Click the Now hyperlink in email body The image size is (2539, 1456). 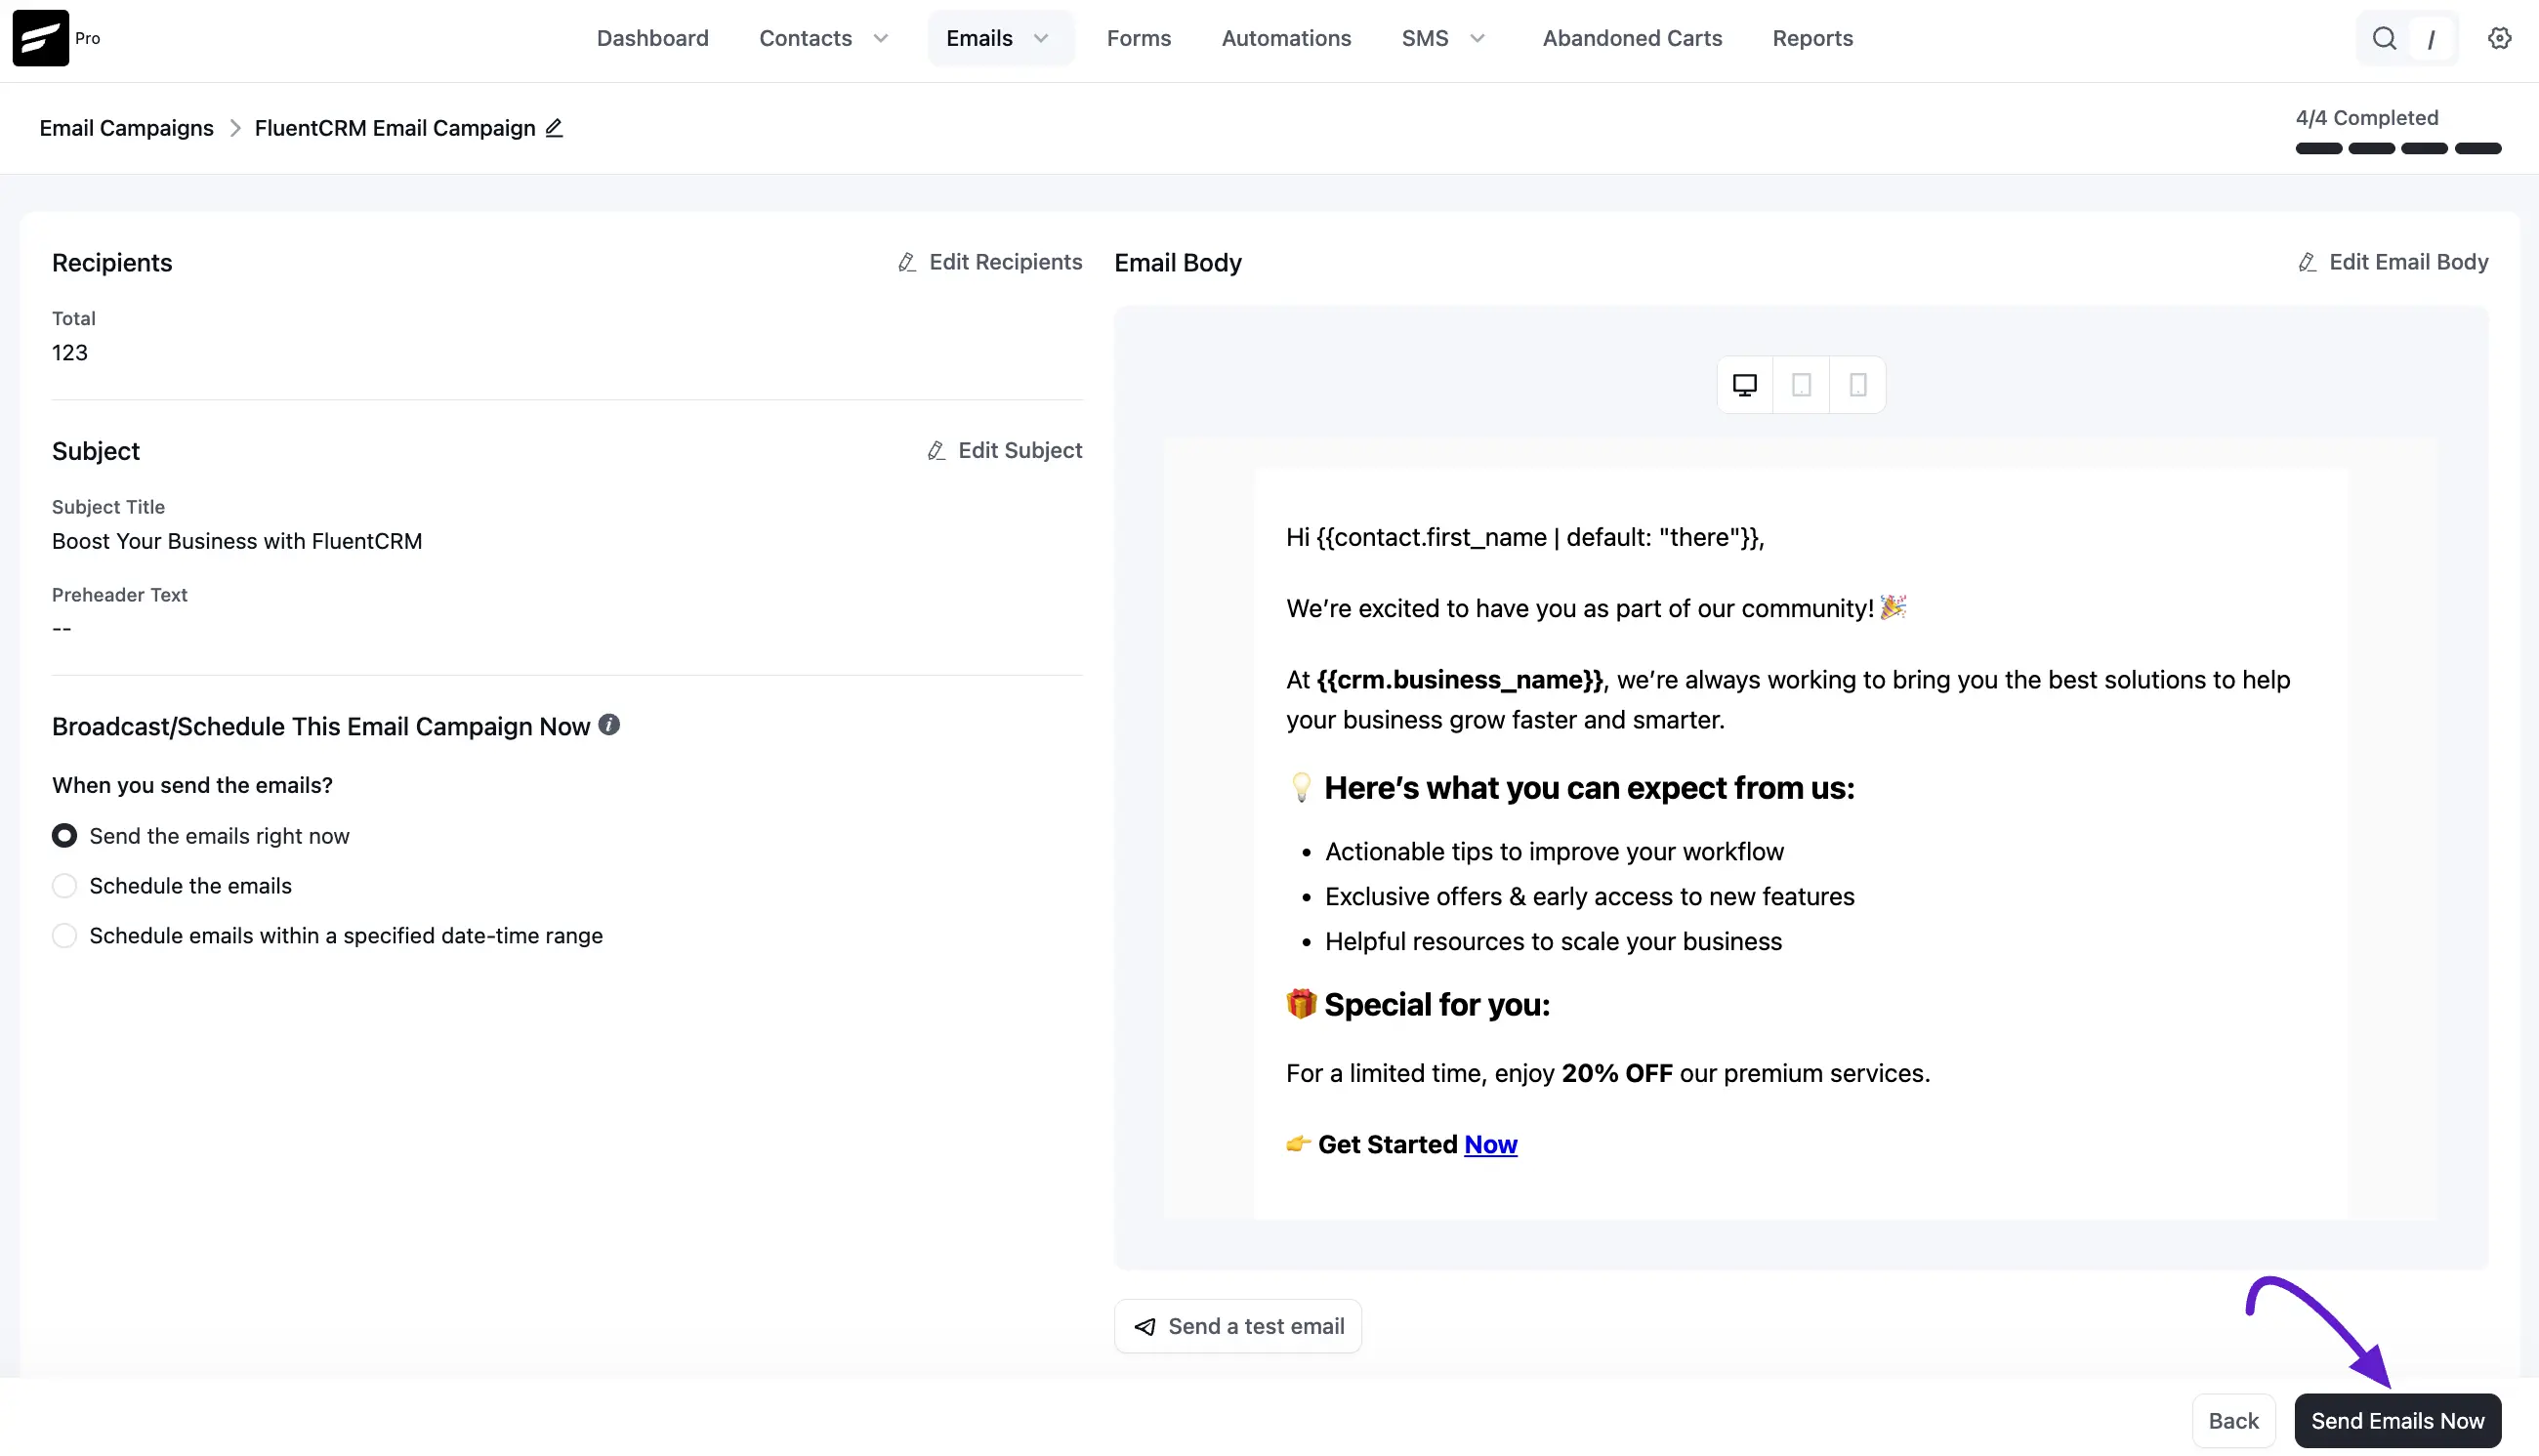[x=1490, y=1145]
